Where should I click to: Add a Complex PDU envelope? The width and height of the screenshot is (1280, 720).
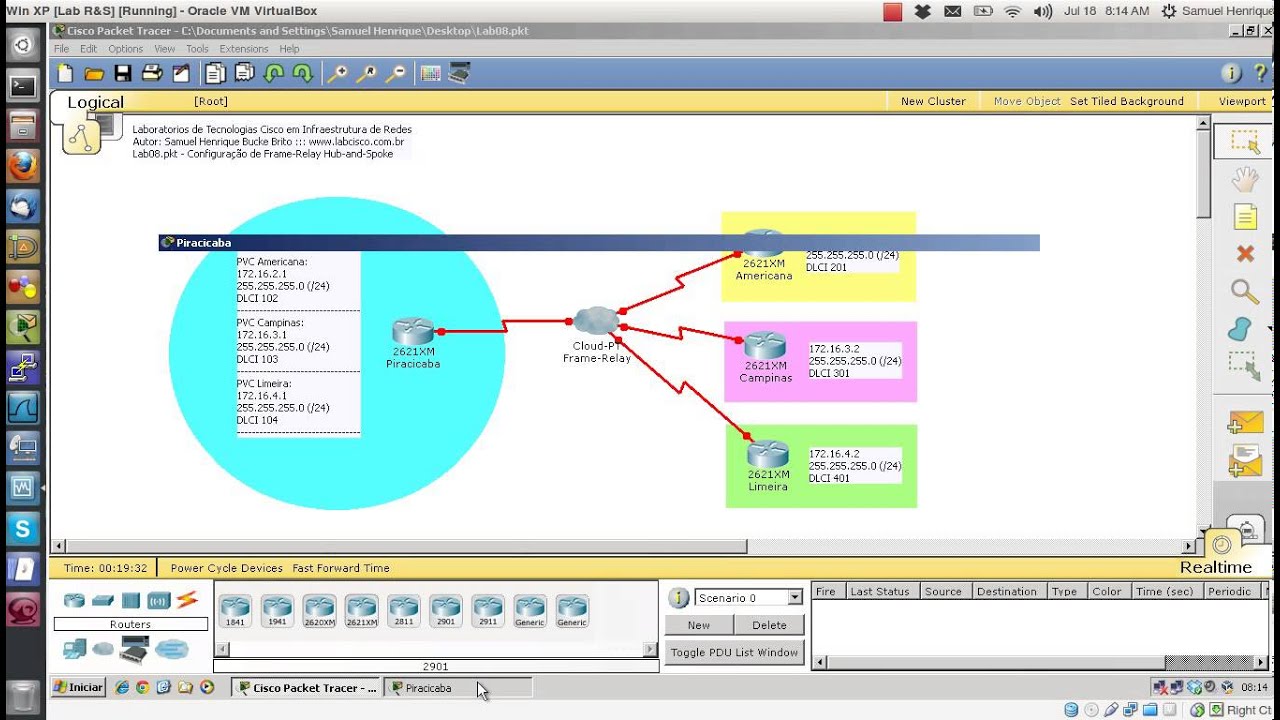point(1245,461)
